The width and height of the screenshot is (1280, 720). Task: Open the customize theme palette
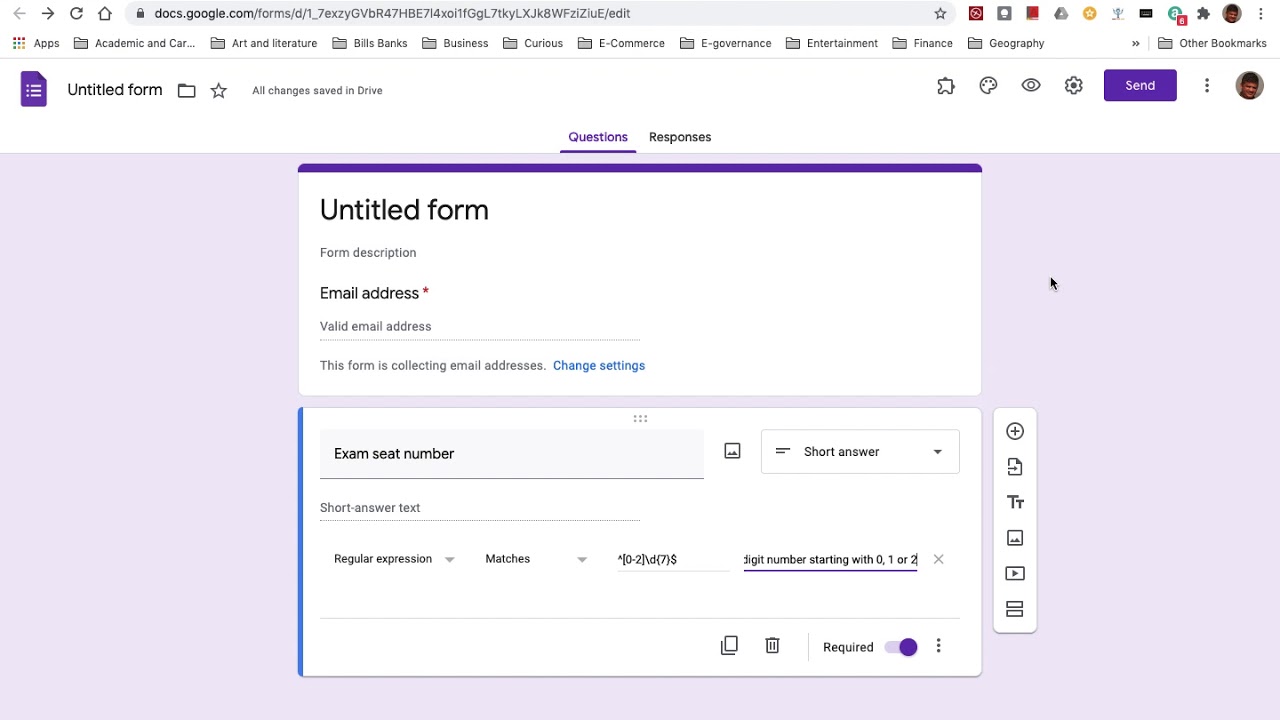point(988,86)
